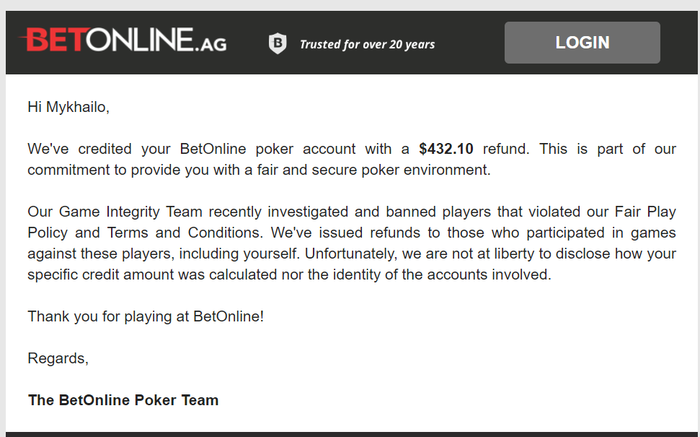Click the "Hi Mykhailo," greeting

coord(67,105)
